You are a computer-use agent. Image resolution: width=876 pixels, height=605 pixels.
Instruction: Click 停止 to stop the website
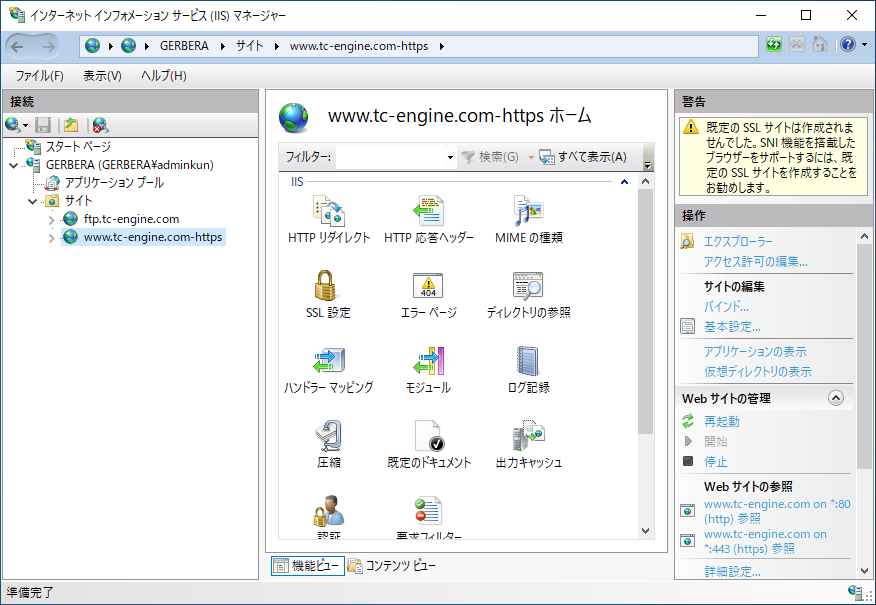pyautogui.click(x=715, y=461)
